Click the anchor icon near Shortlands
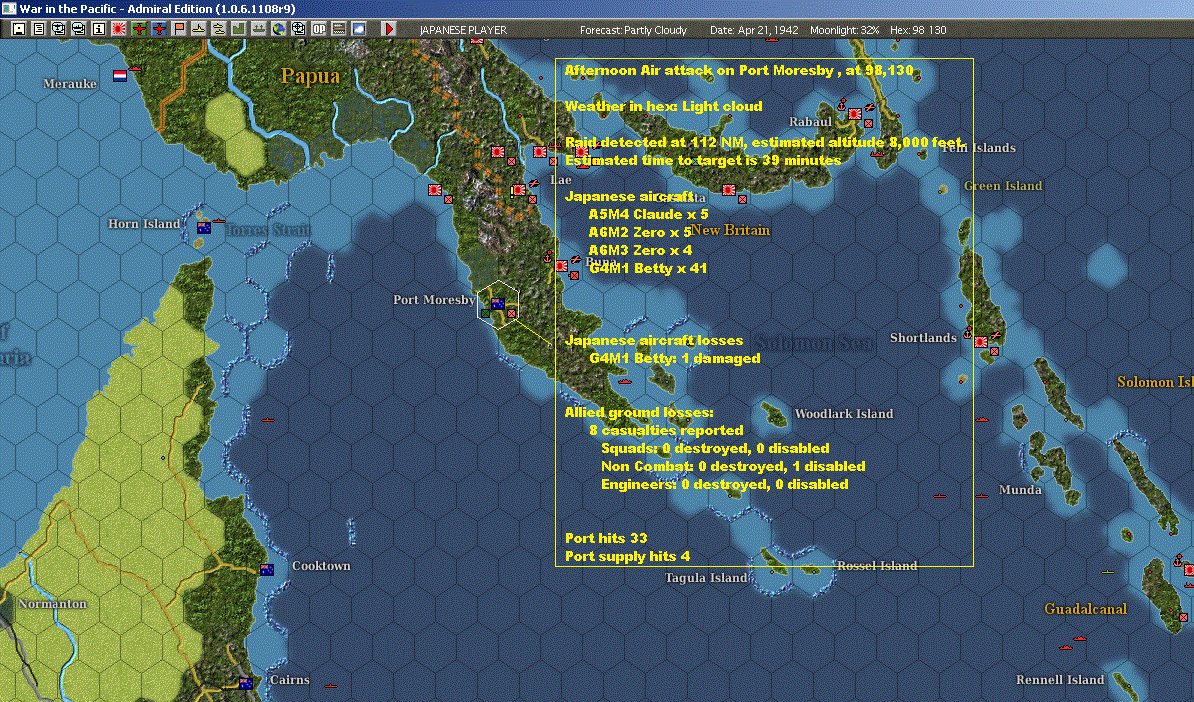The image size is (1194, 702). (x=968, y=333)
